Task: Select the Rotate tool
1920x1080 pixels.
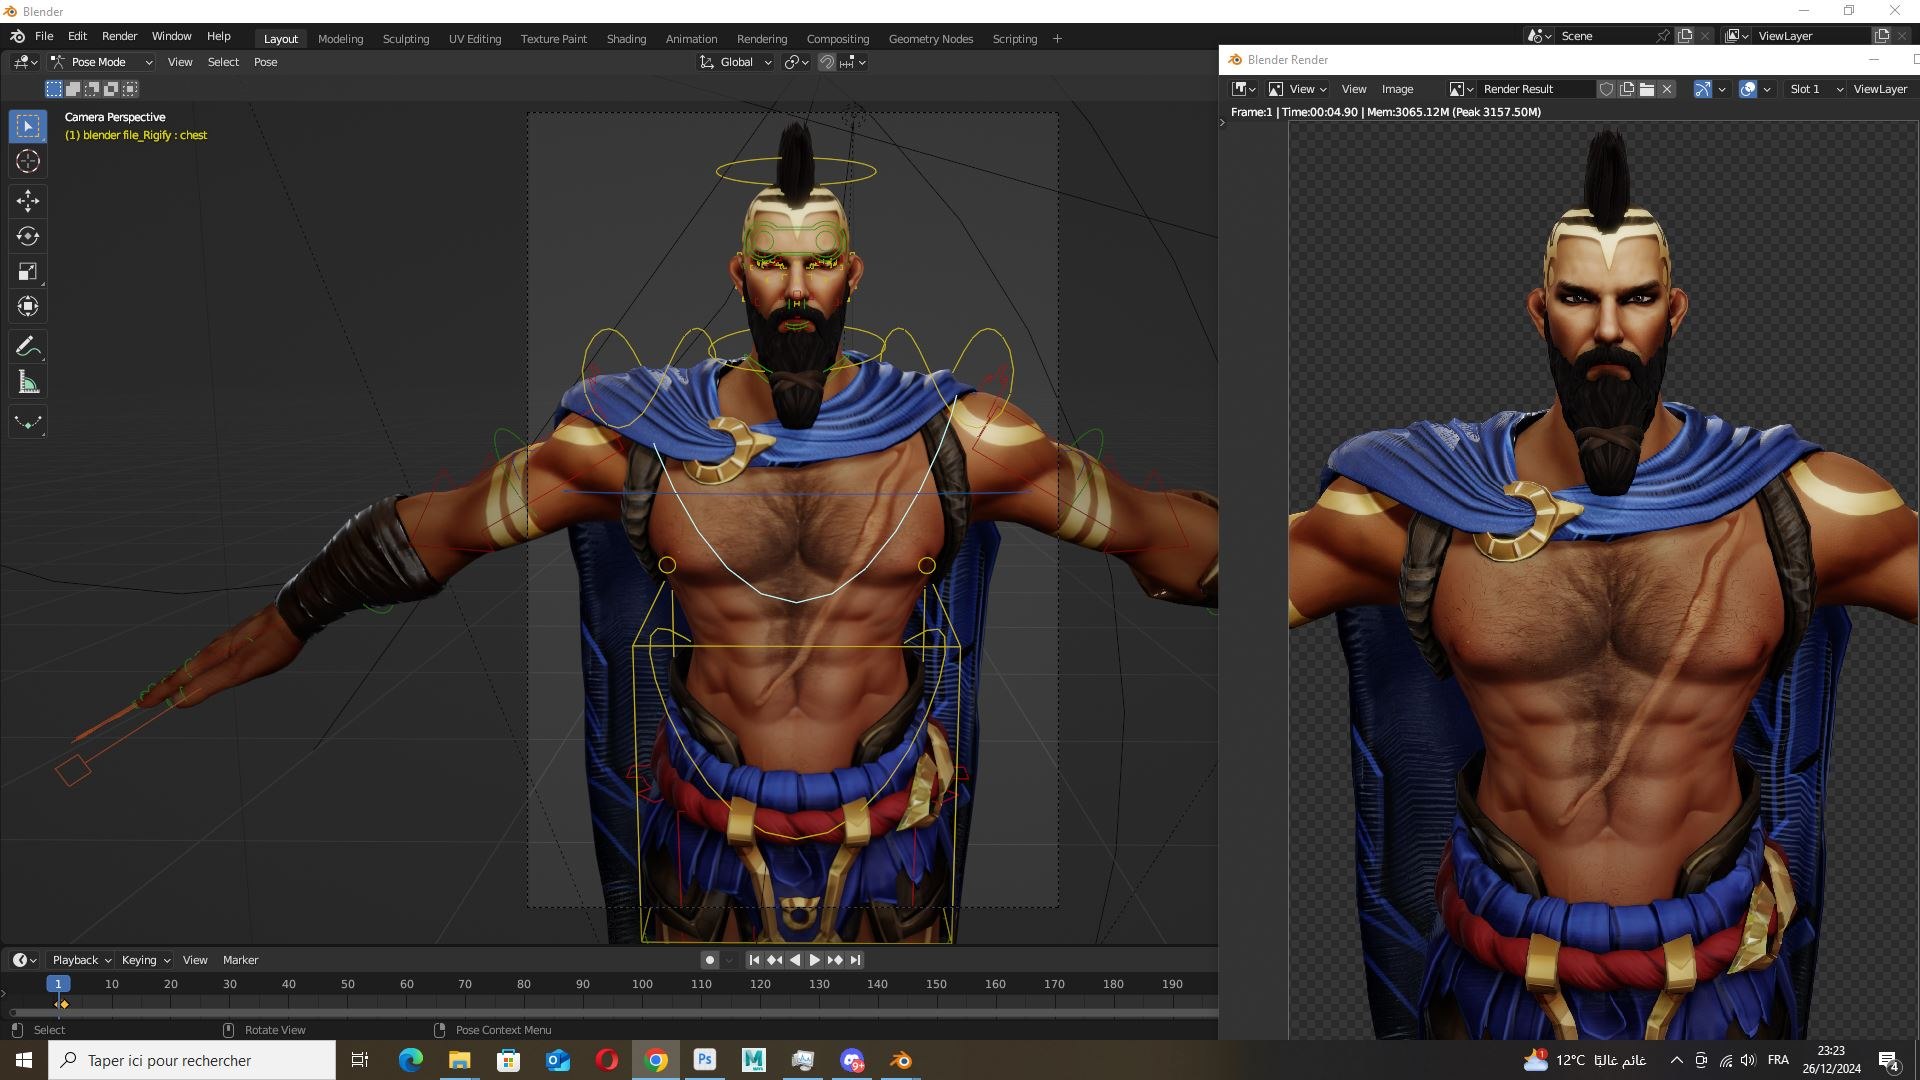Action: pyautogui.click(x=28, y=236)
